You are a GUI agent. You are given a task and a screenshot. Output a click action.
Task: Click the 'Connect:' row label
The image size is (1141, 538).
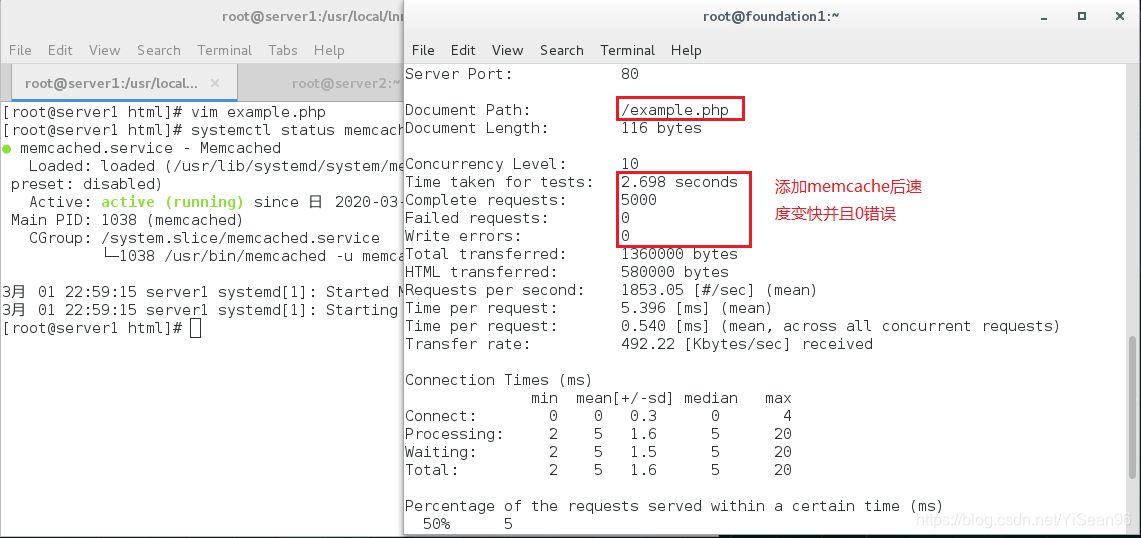[441, 416]
